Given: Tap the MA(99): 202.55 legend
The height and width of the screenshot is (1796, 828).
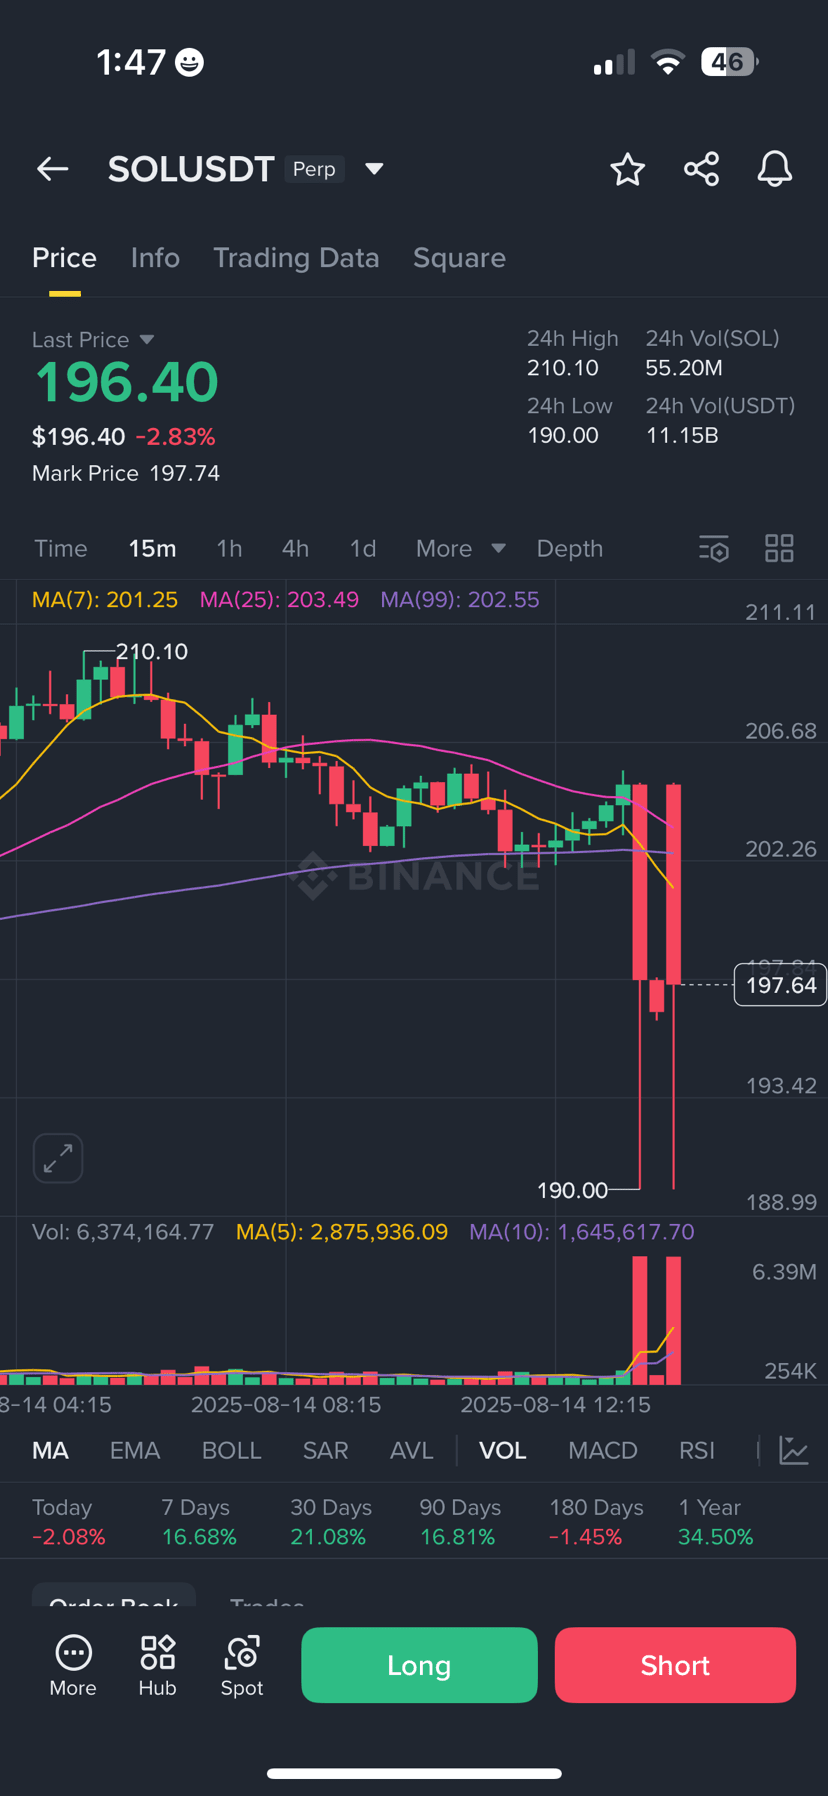Looking at the screenshot, I should point(460,600).
